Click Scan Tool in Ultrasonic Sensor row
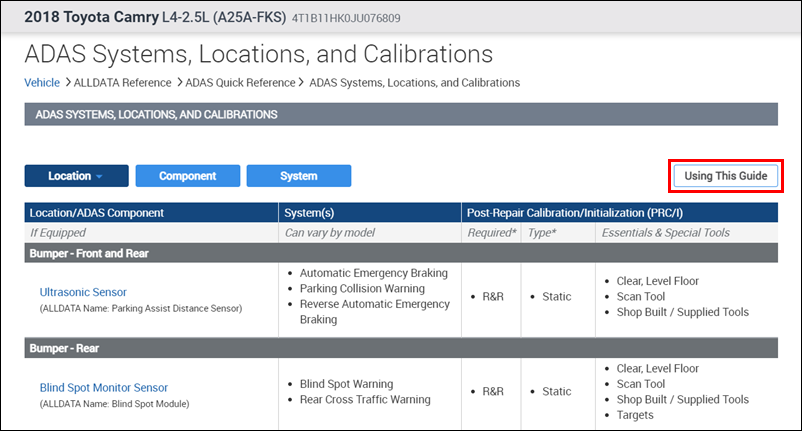The height and width of the screenshot is (431, 802). click(x=640, y=297)
